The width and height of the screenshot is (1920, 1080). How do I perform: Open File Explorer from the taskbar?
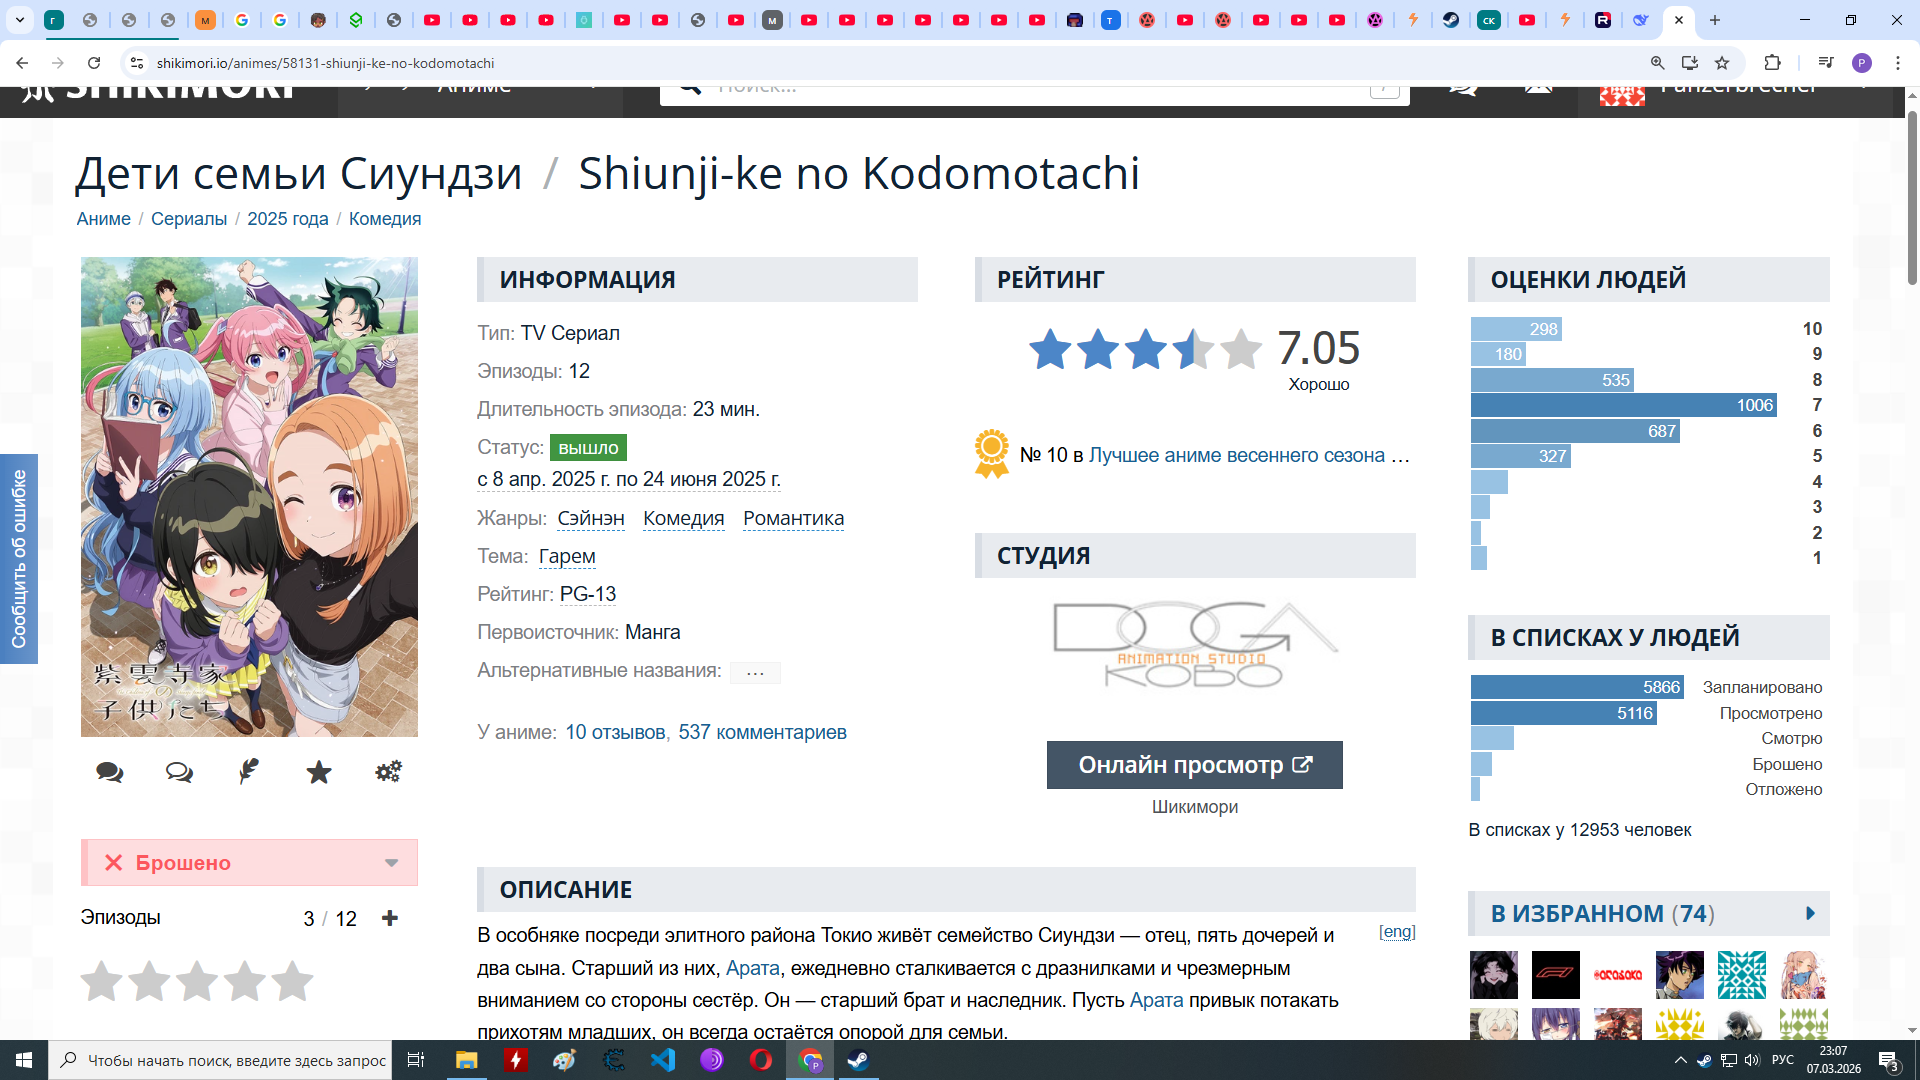pyautogui.click(x=466, y=1060)
